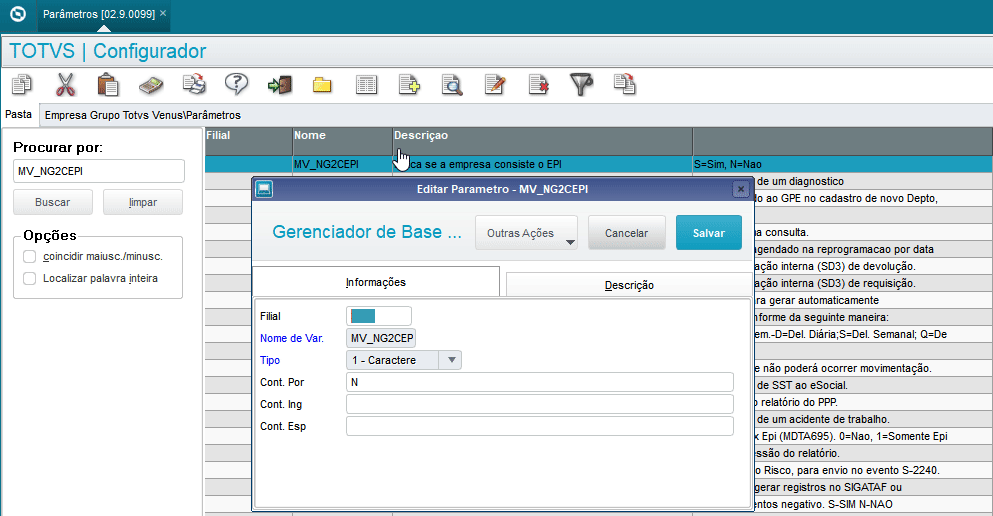Click the Cancelar button
The height and width of the screenshot is (516, 993).
click(x=626, y=232)
